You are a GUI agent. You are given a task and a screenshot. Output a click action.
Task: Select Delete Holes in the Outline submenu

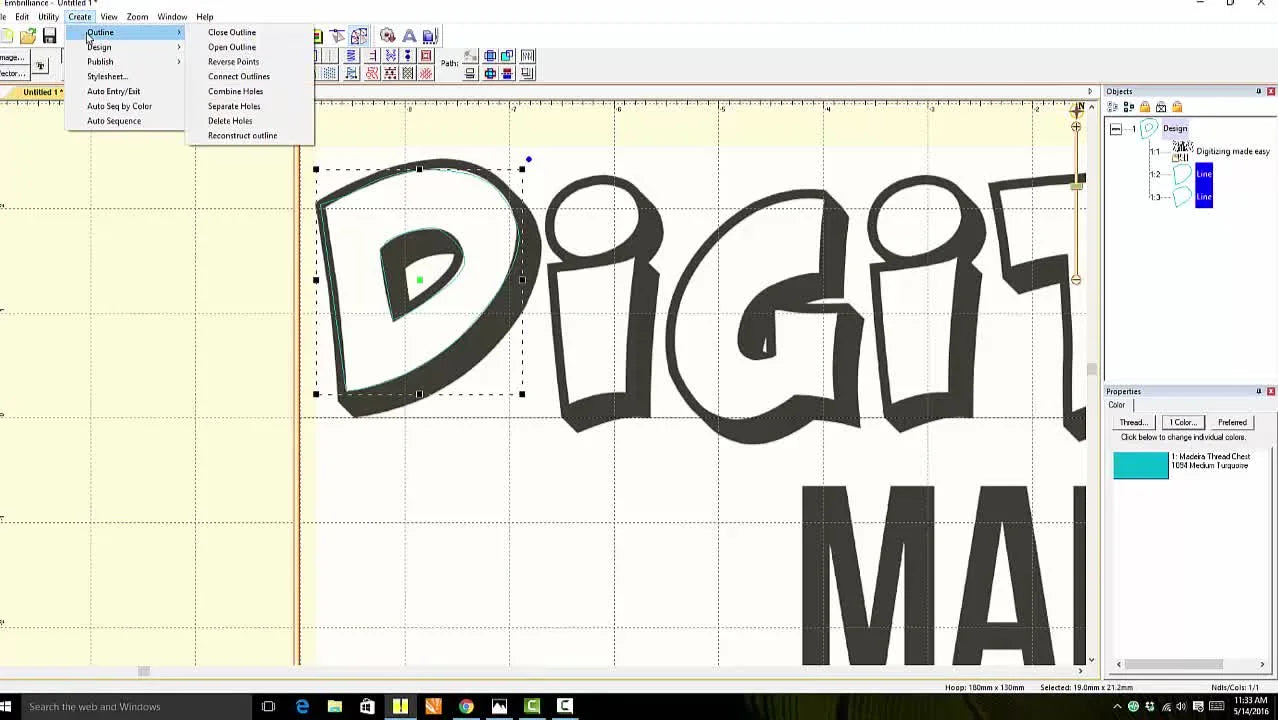point(230,121)
